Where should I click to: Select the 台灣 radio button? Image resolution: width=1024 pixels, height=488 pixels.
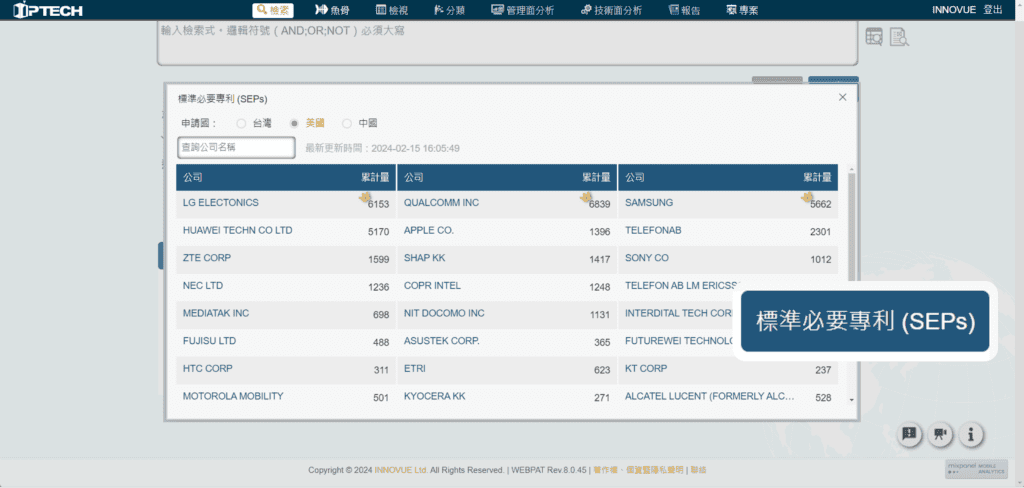(x=241, y=123)
